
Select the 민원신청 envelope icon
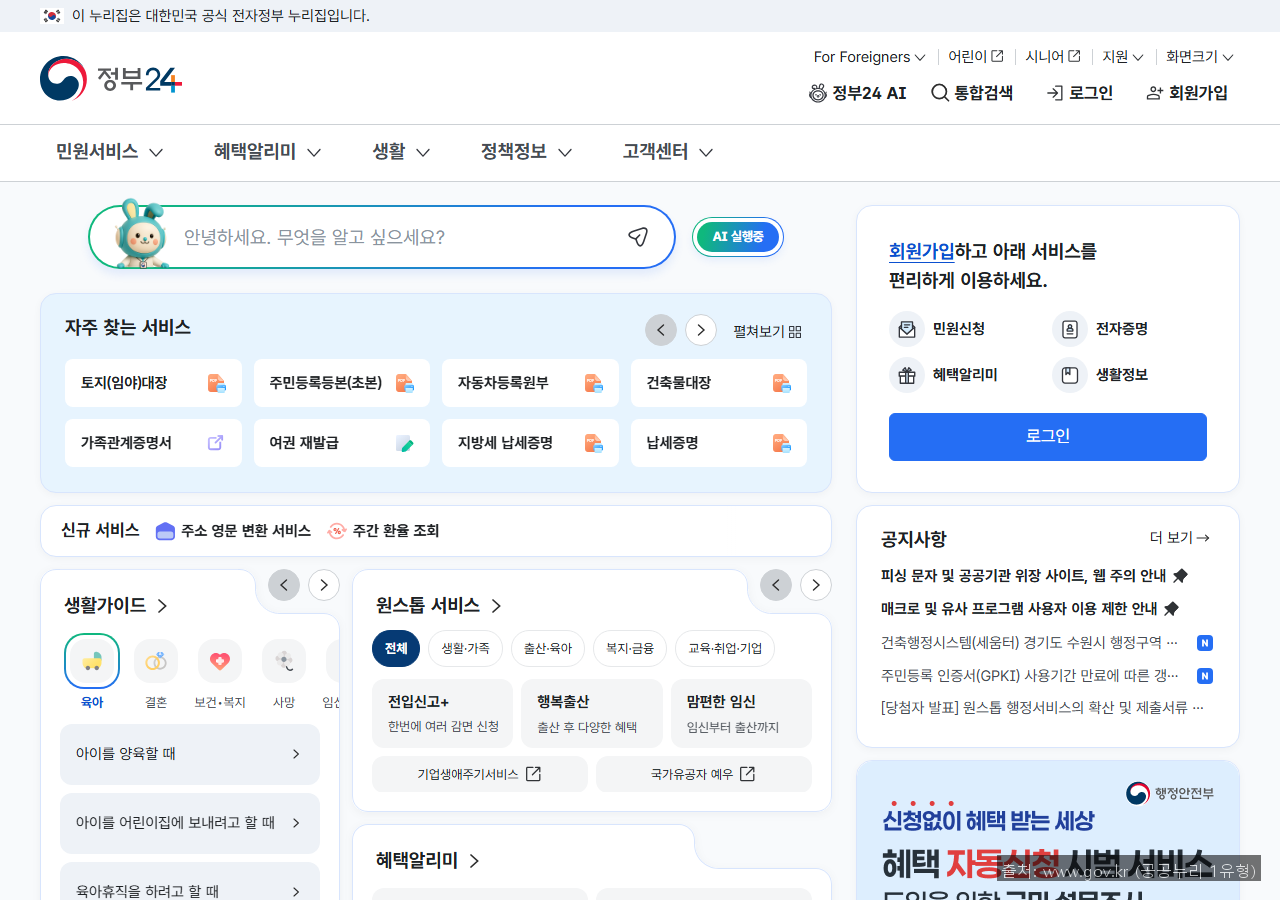click(907, 328)
